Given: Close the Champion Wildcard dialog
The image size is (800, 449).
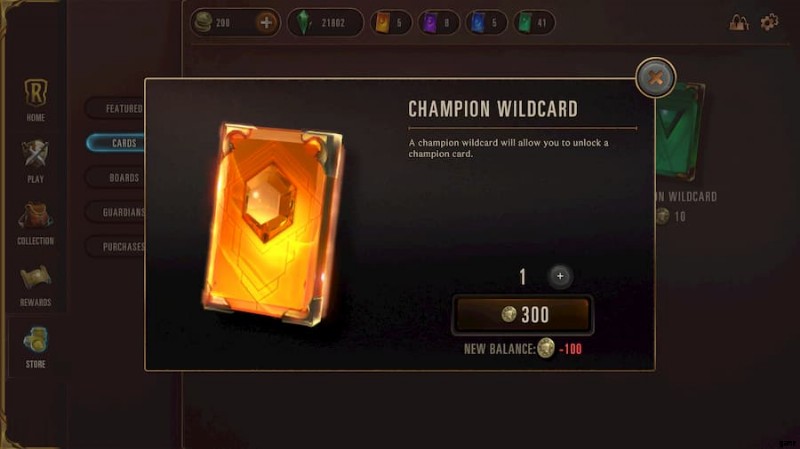Looking at the screenshot, I should pos(656,78).
